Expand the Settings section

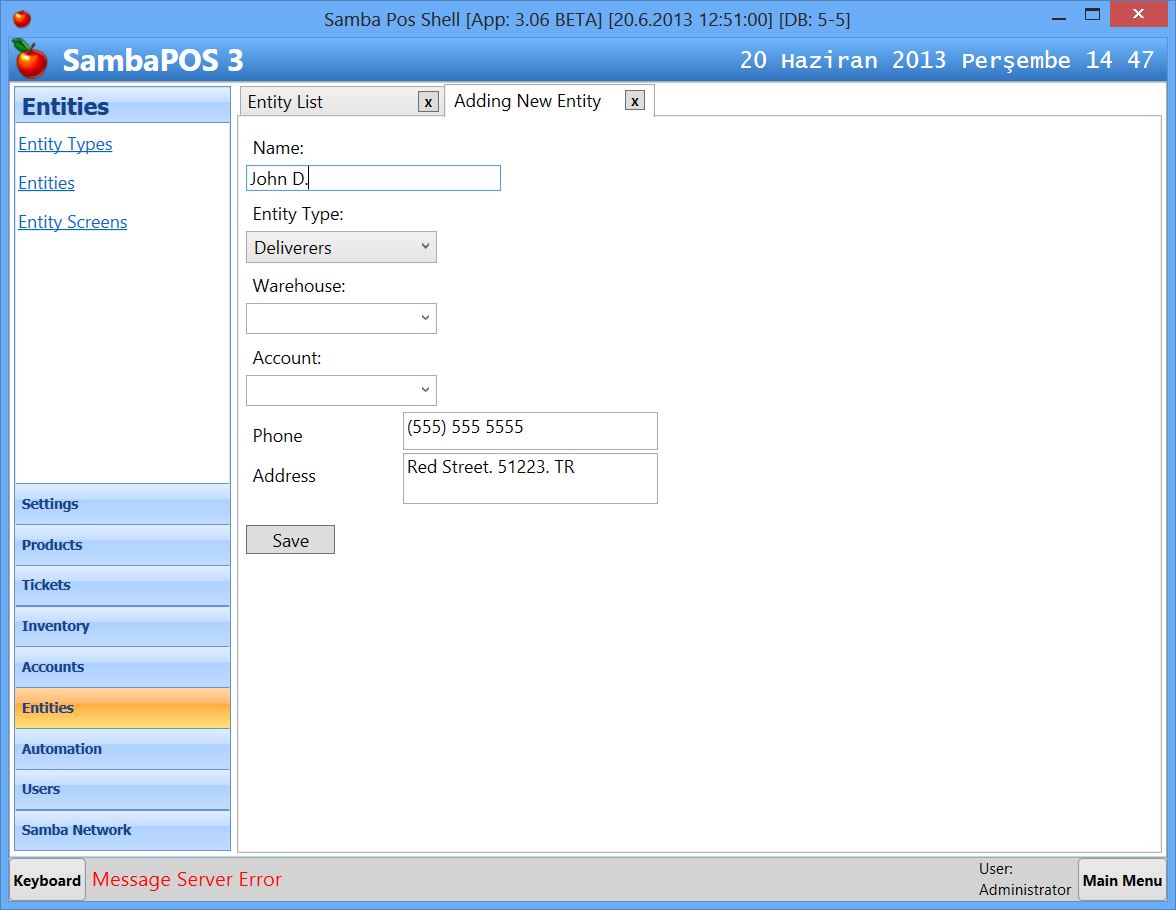coord(122,504)
